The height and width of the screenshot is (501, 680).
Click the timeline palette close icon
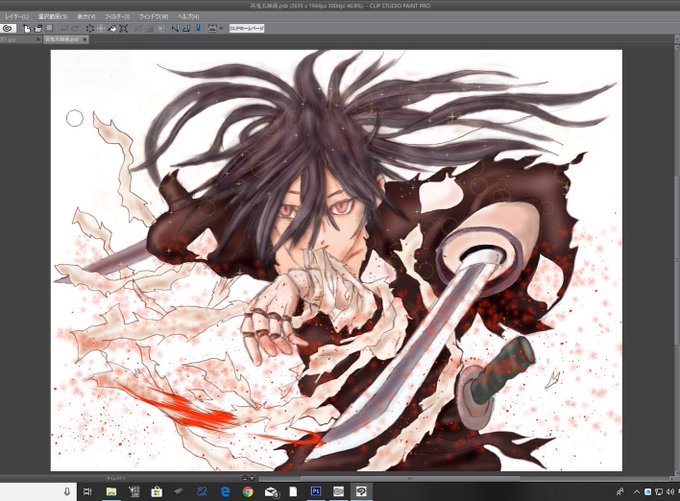click(252, 478)
